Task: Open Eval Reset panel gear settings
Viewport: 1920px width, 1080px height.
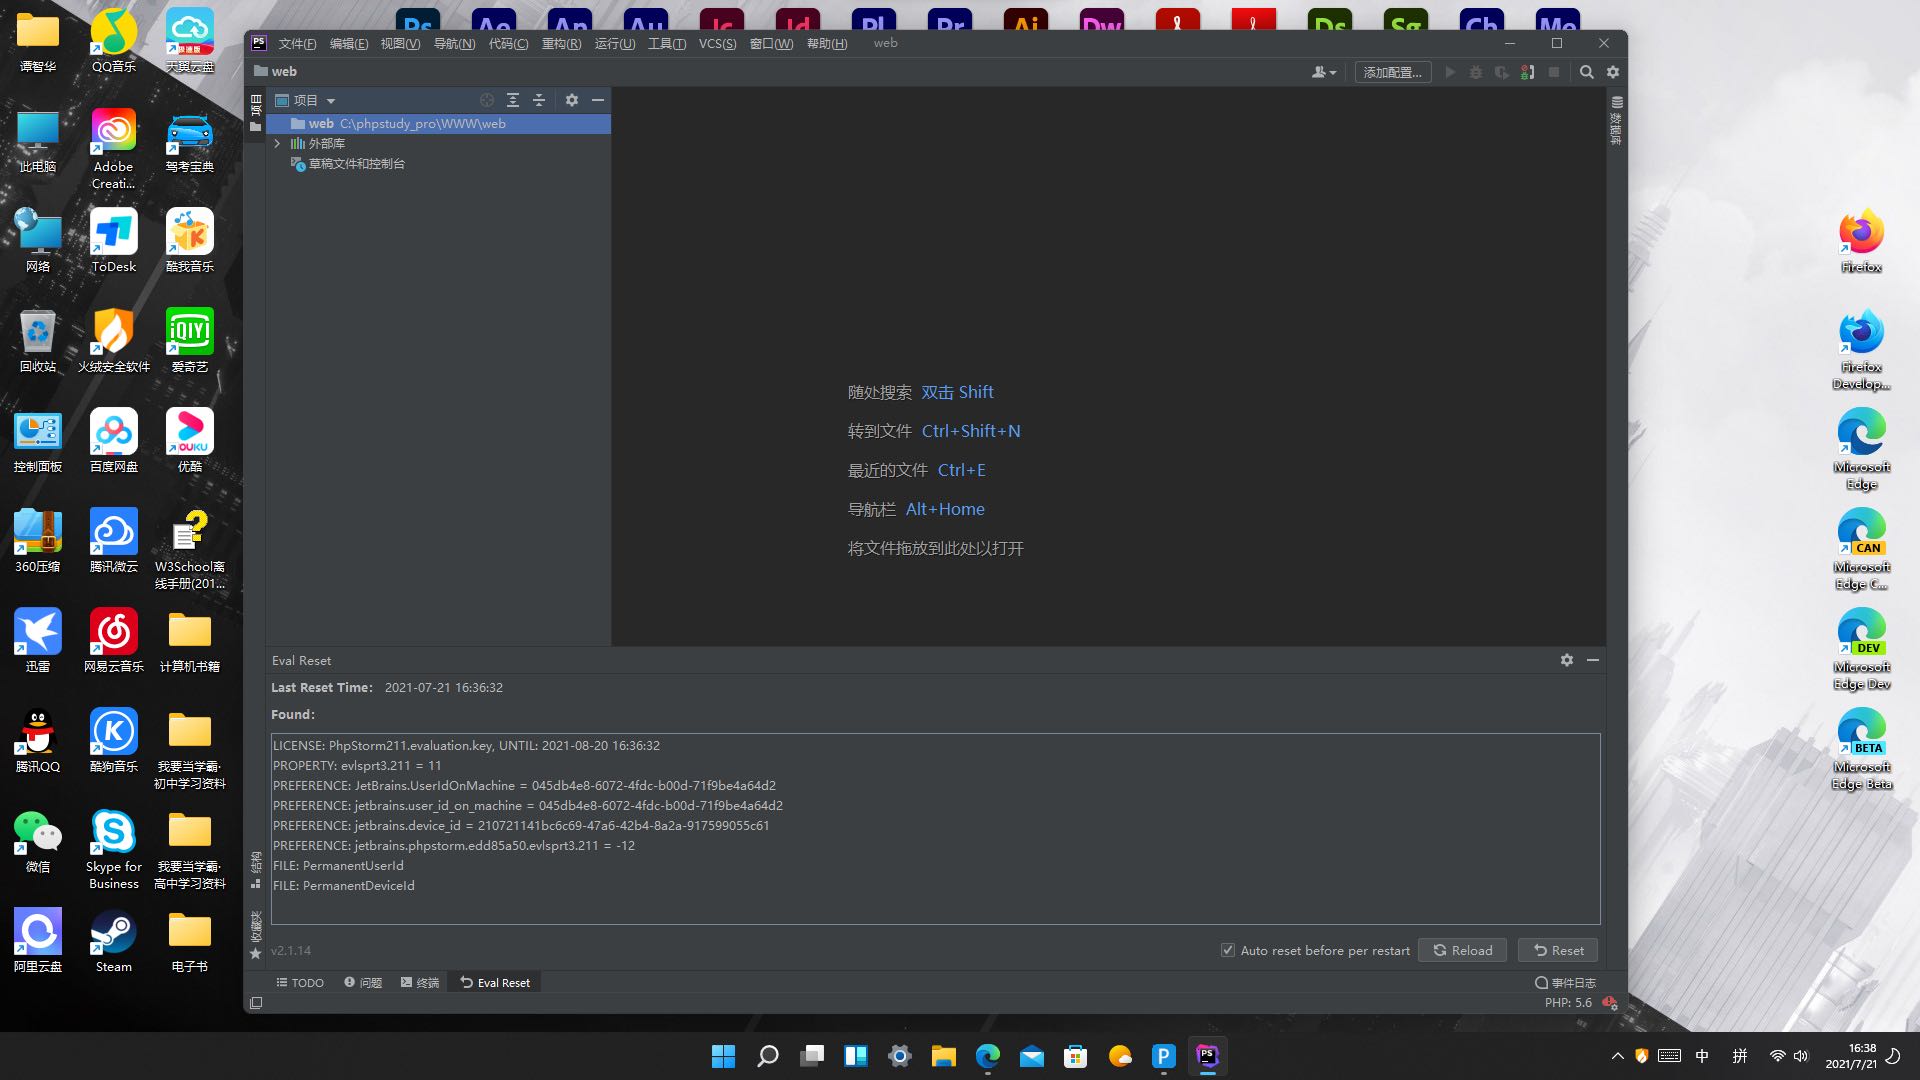Action: (x=1567, y=660)
